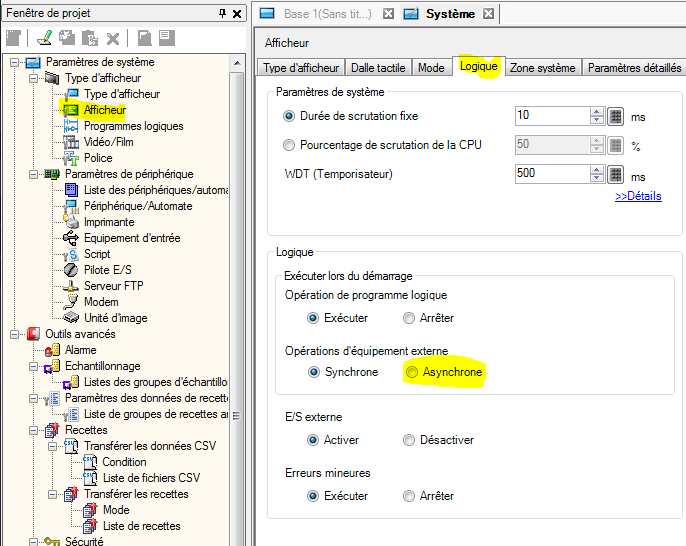
Task: Collapse the Paramètres de système node
Action: coord(14,62)
